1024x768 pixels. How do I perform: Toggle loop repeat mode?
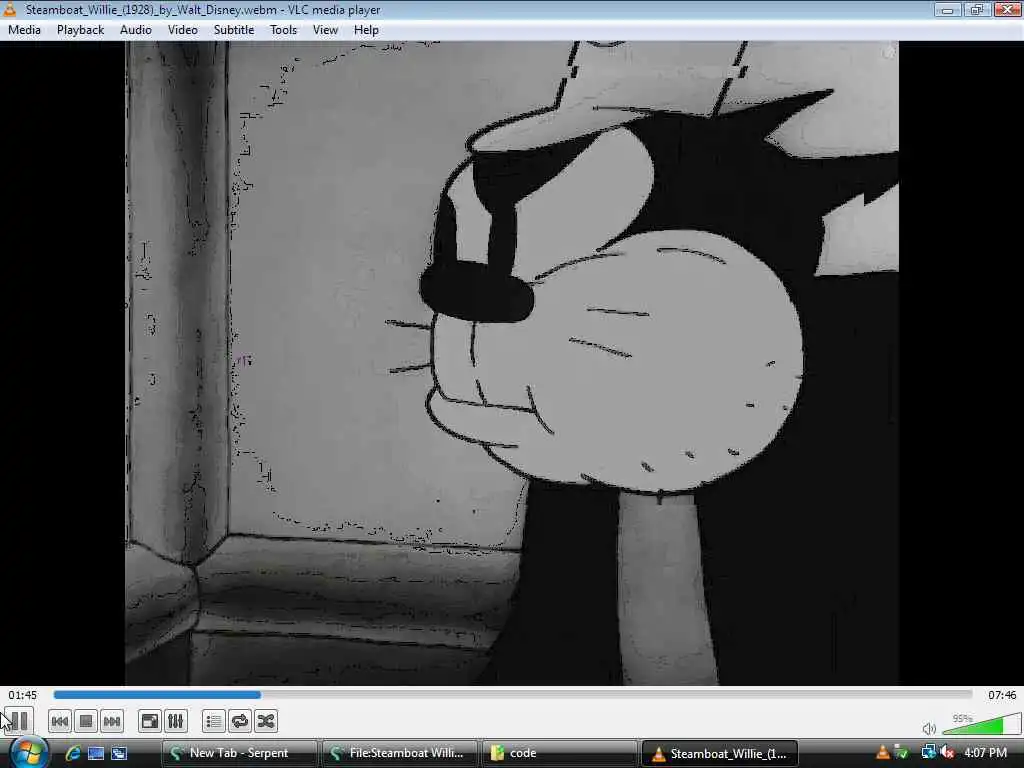coord(240,721)
